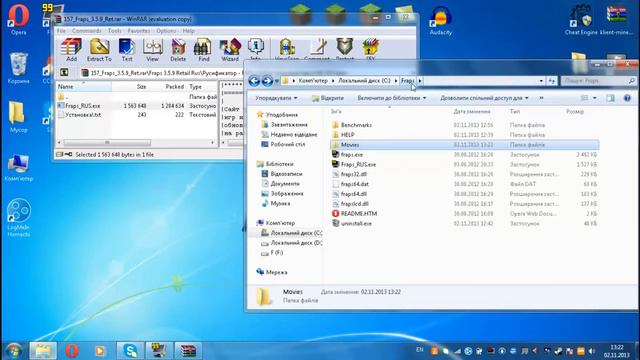
Task: Open the LogMeIn Hamachi desktop shortcut
Action: pyautogui.click(x=18, y=218)
